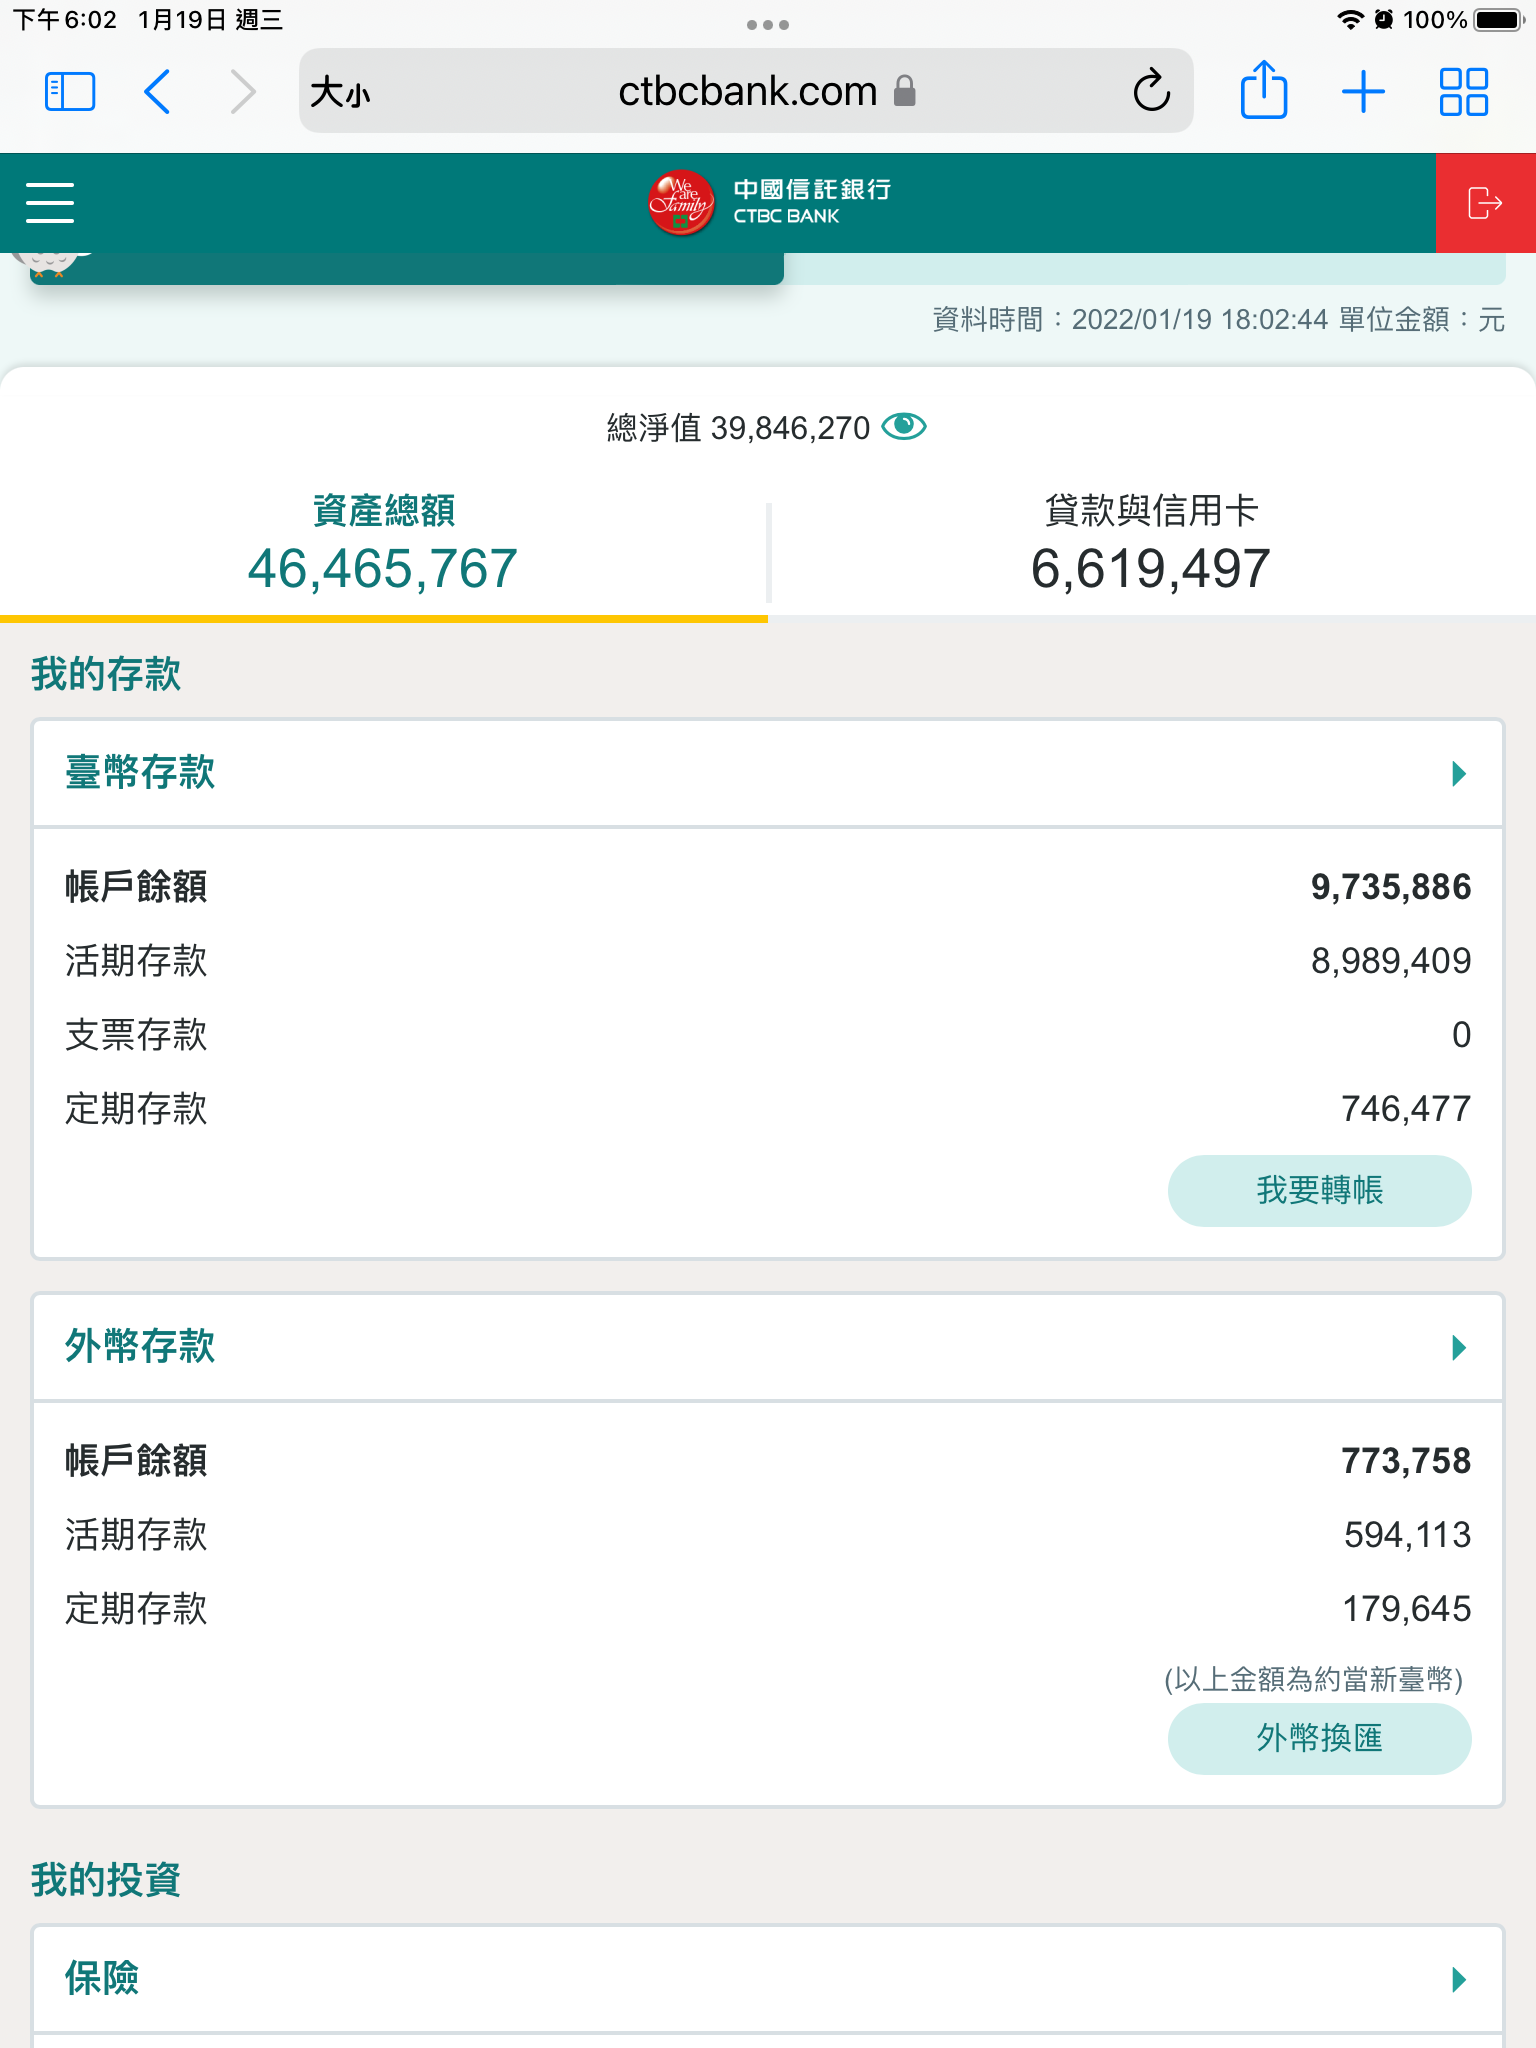Viewport: 1536px width, 2048px height.
Task: Open the Safari share sheet
Action: click(x=1263, y=92)
